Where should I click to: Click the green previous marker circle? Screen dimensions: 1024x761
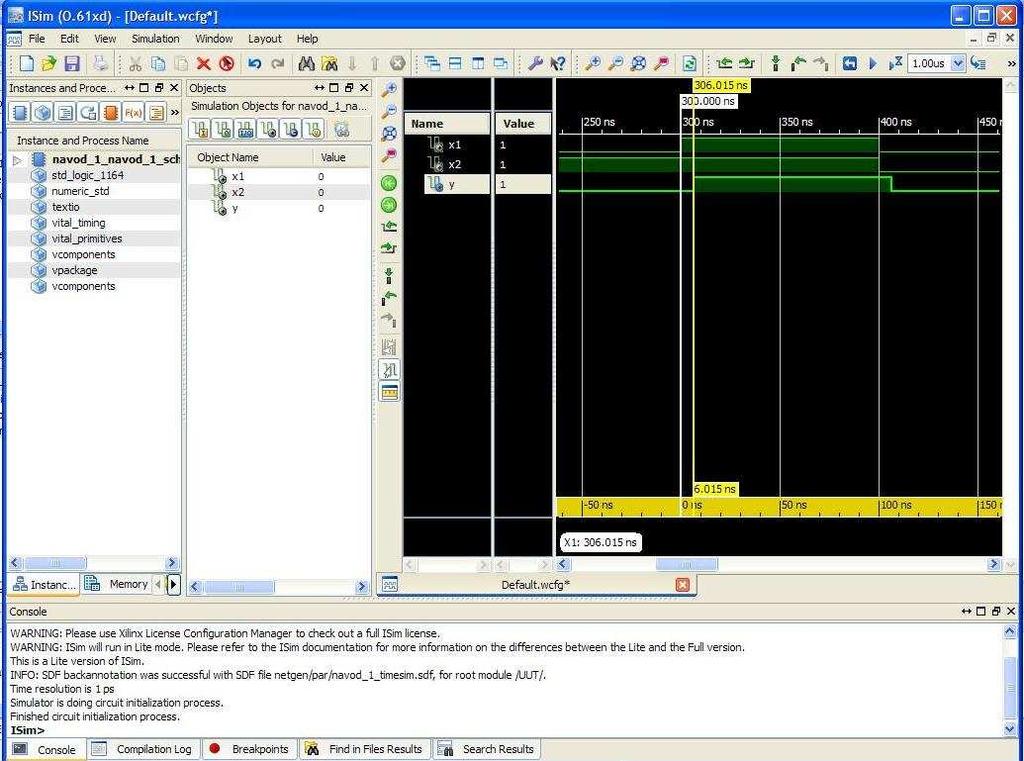pos(389,183)
